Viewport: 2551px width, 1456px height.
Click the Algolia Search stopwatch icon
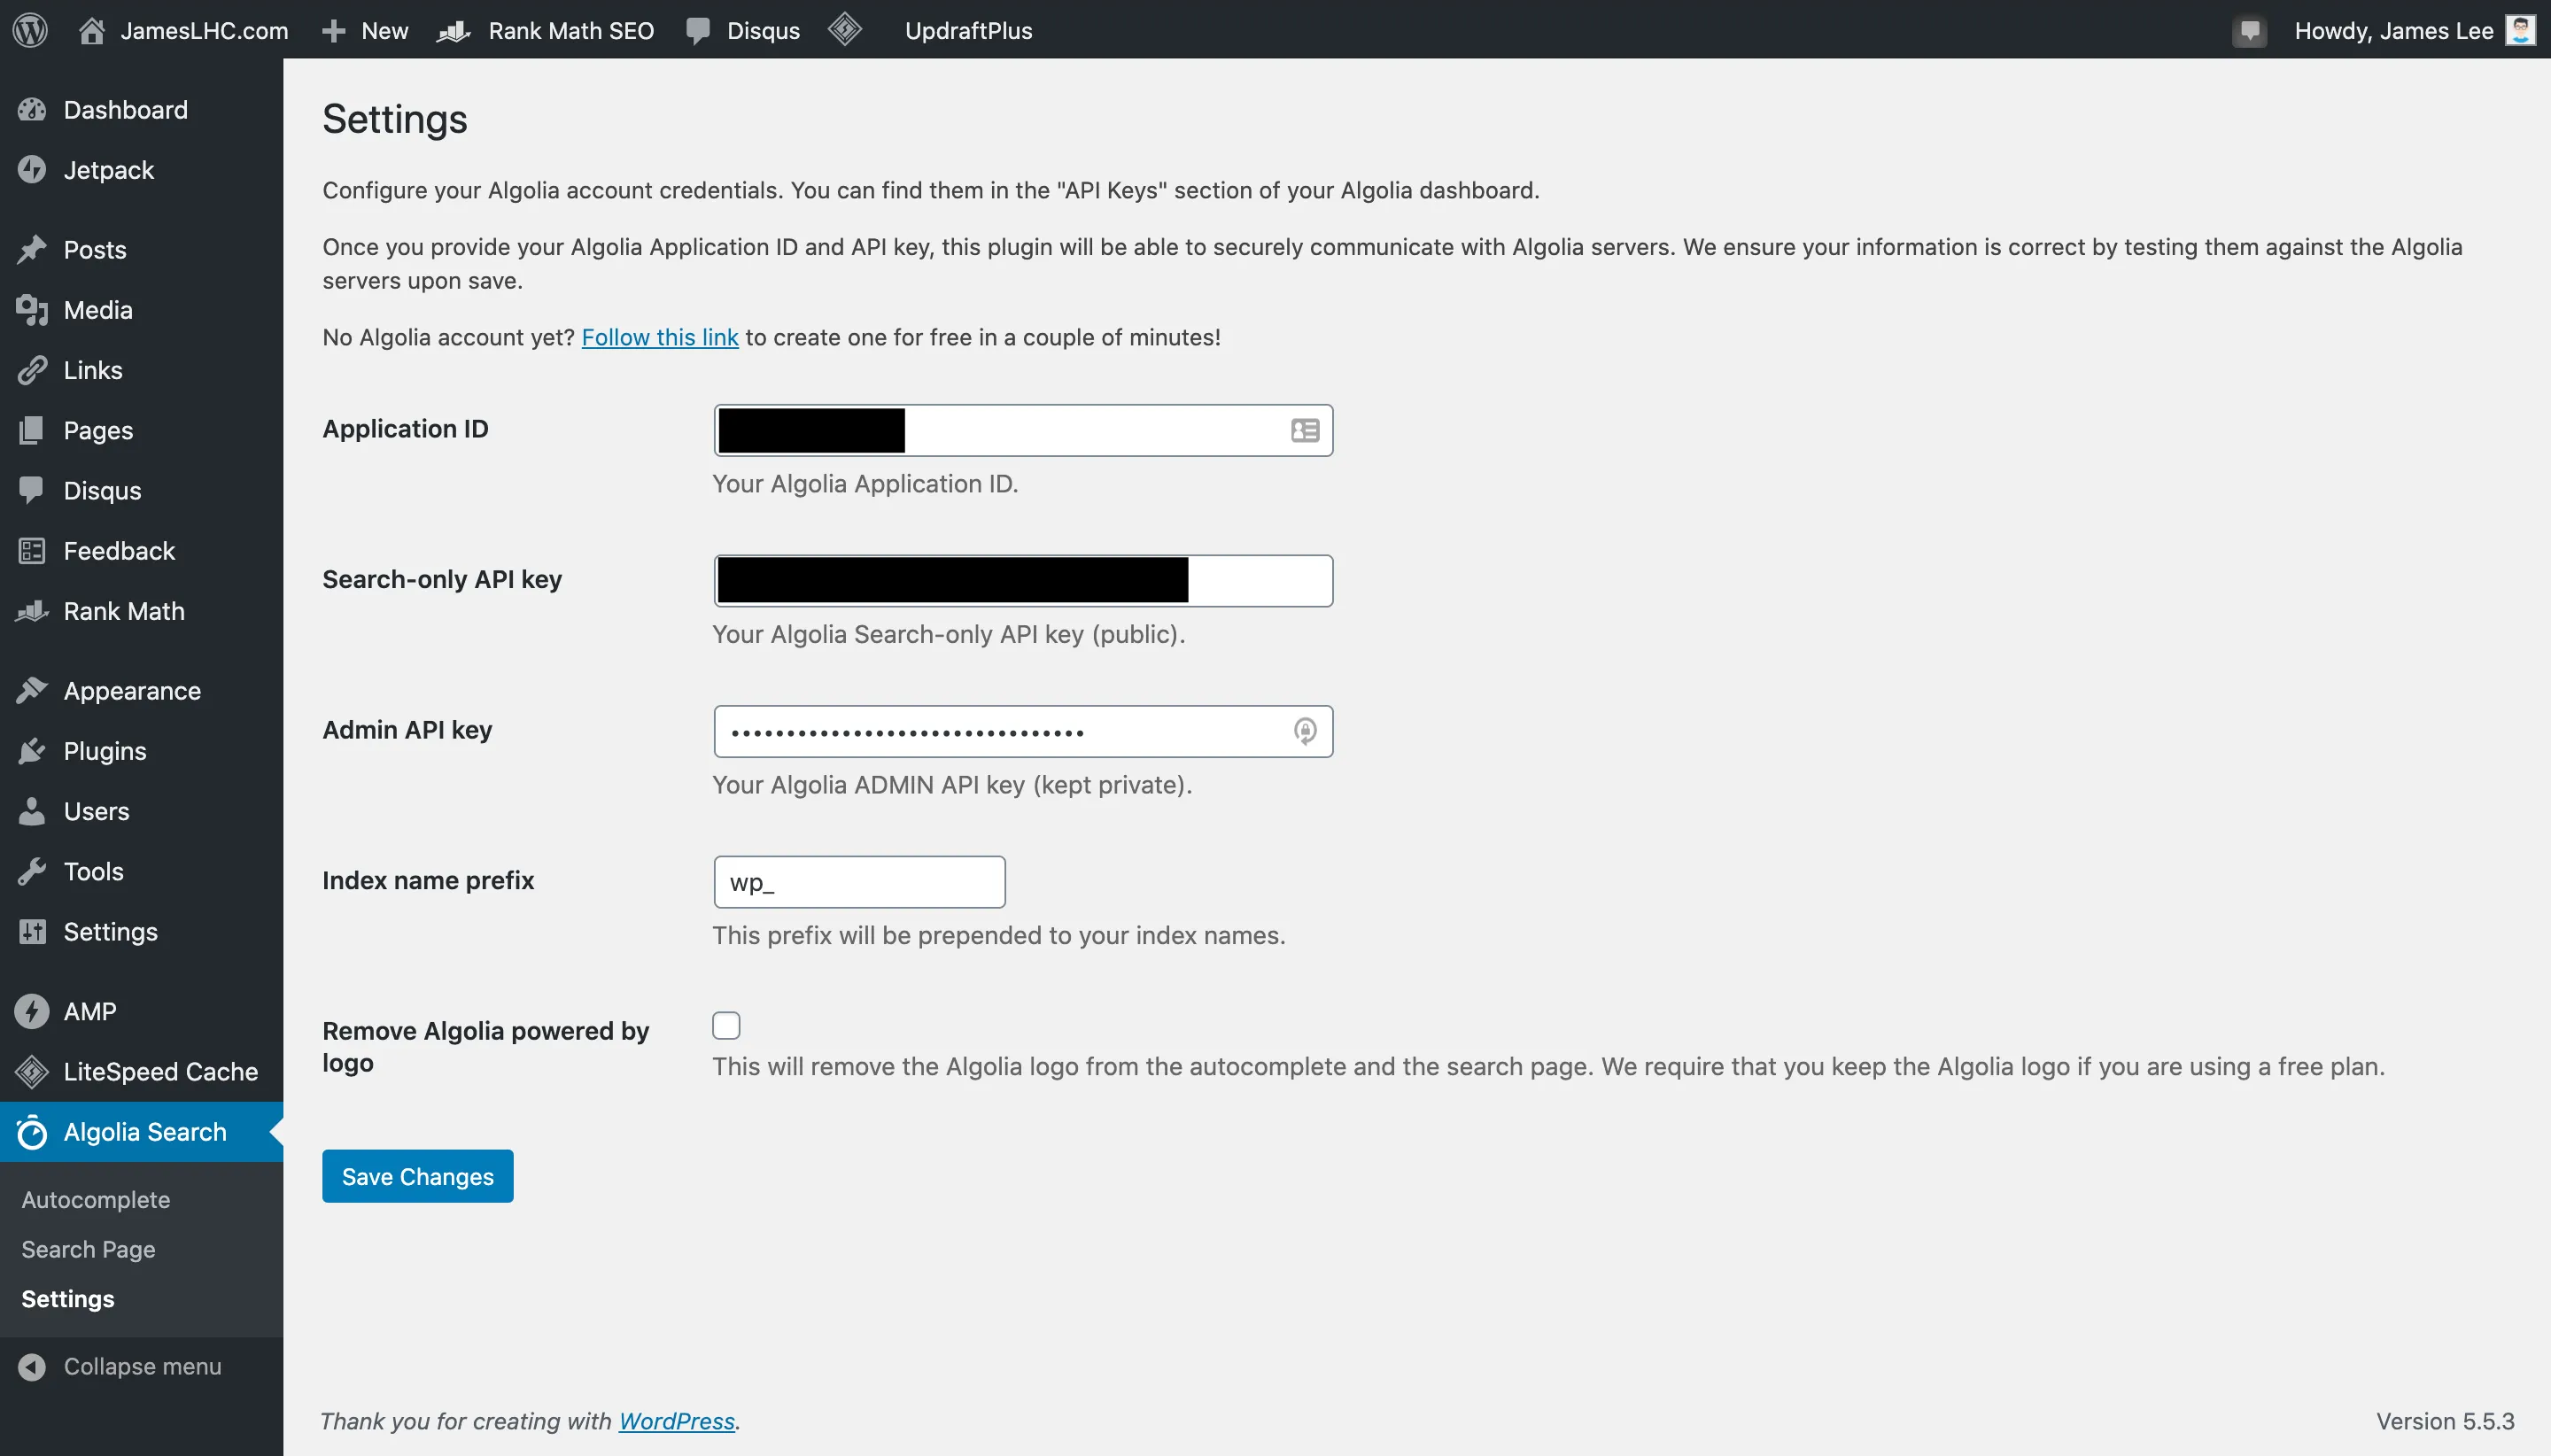coord(32,1132)
